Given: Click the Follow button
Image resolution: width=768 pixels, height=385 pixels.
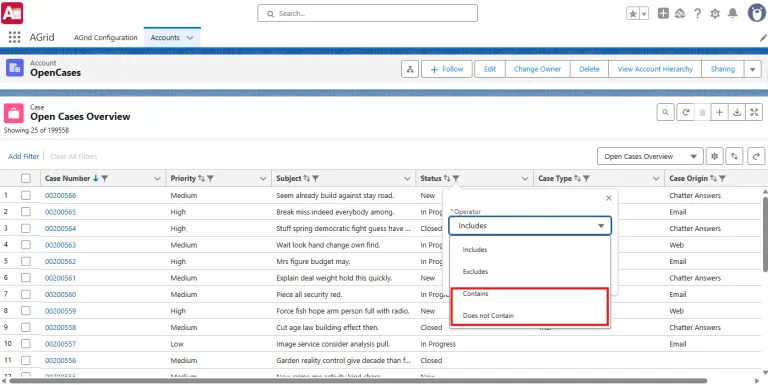Looking at the screenshot, I should [x=447, y=70].
